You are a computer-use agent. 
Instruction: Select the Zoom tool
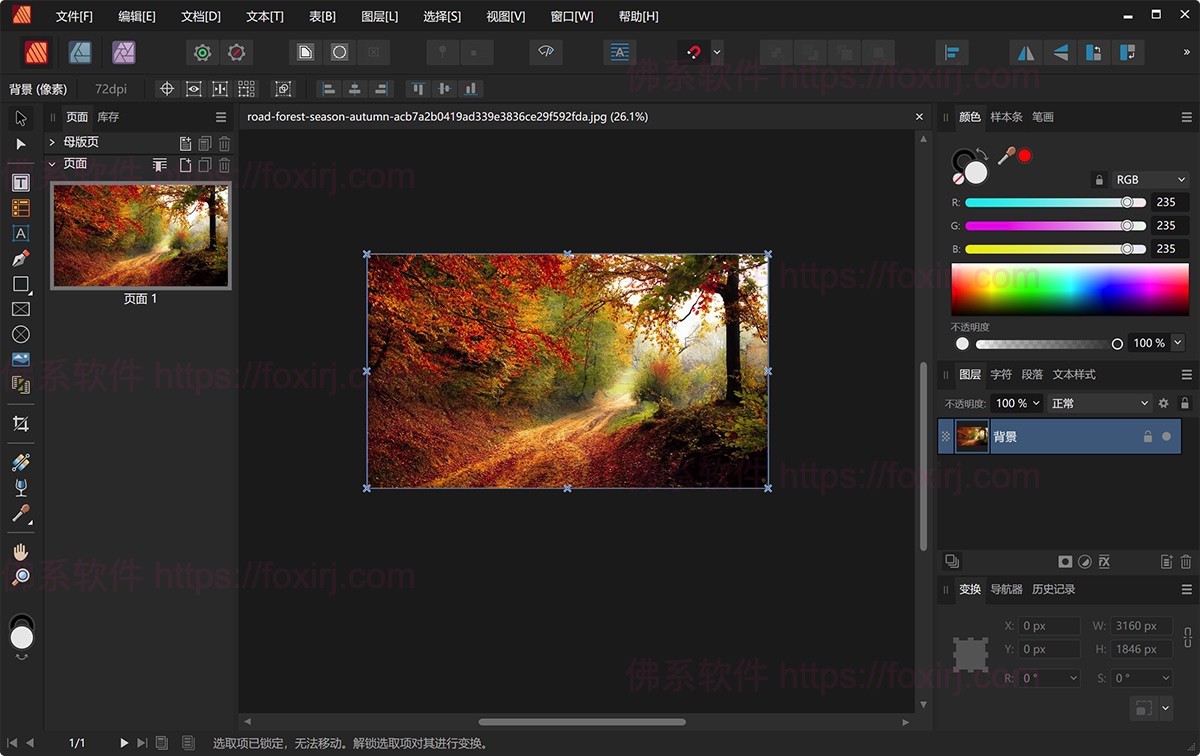20,576
